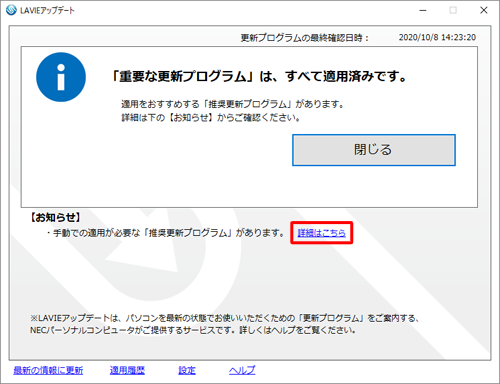500x384 pixels.
Task: Click the LAVIEアップデート title bar icon
Action: [x=11, y=10]
